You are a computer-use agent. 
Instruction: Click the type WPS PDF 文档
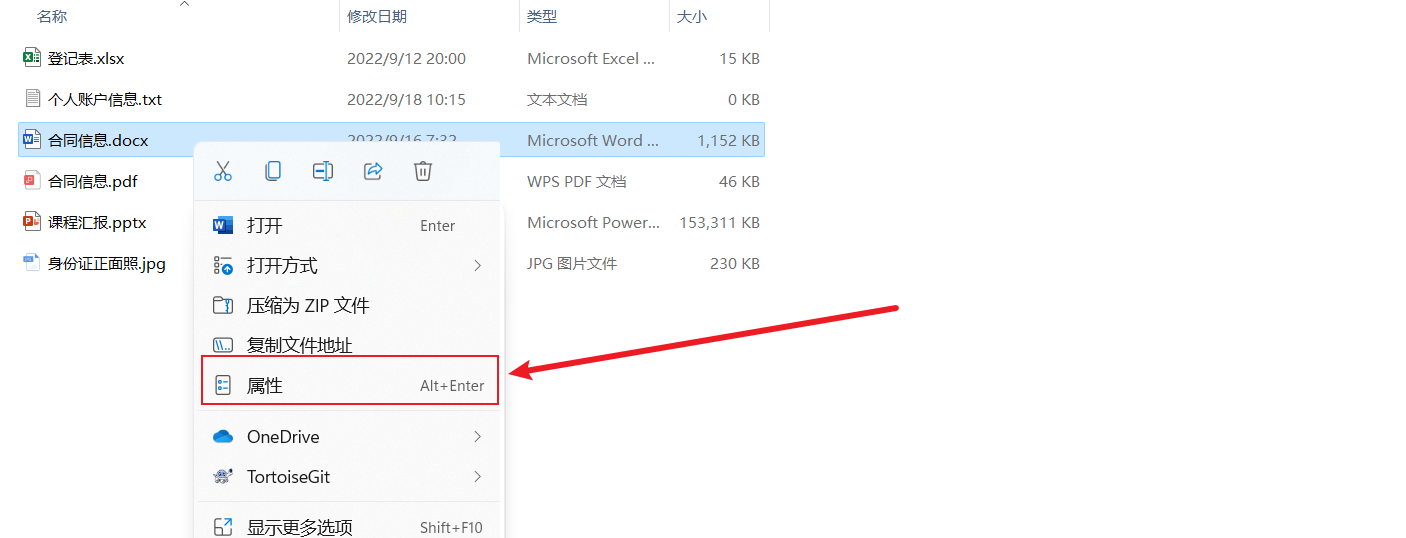tap(577, 181)
